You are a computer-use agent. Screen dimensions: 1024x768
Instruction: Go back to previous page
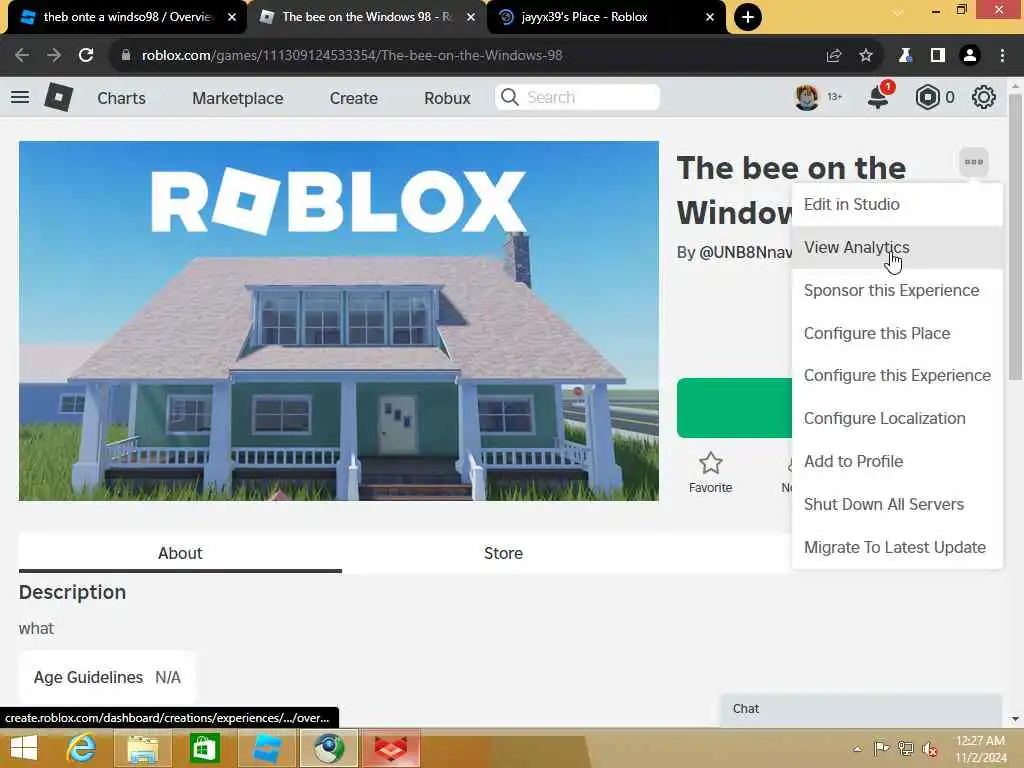[22, 56]
